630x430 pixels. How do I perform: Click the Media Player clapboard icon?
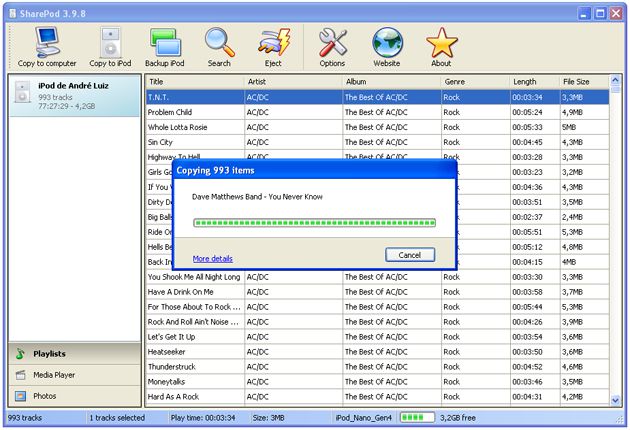pos(20,375)
